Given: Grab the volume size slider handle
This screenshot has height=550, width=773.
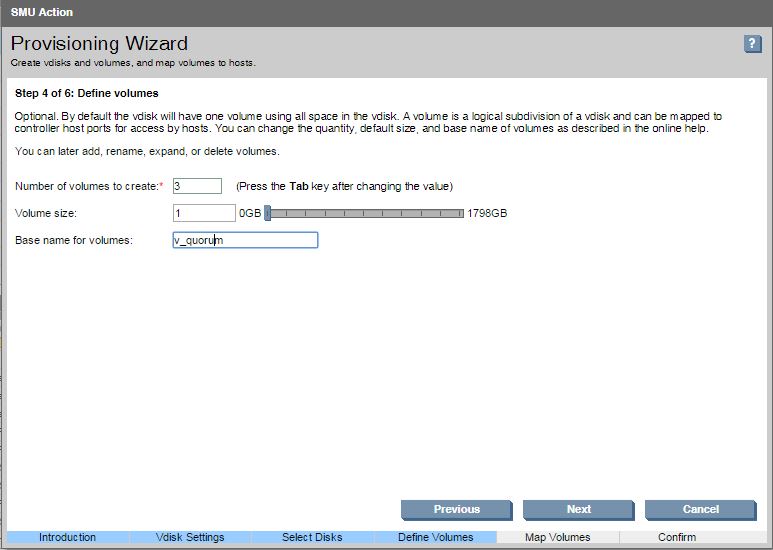Looking at the screenshot, I should (x=268, y=213).
